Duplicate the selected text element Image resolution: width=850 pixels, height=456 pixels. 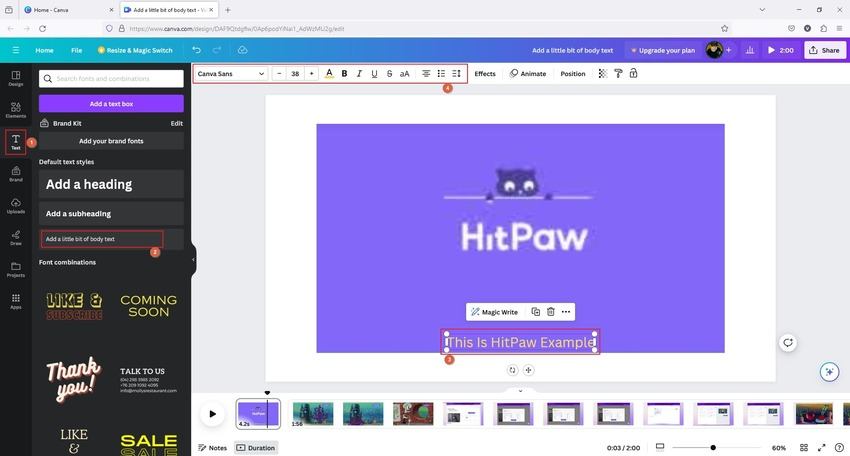point(536,312)
